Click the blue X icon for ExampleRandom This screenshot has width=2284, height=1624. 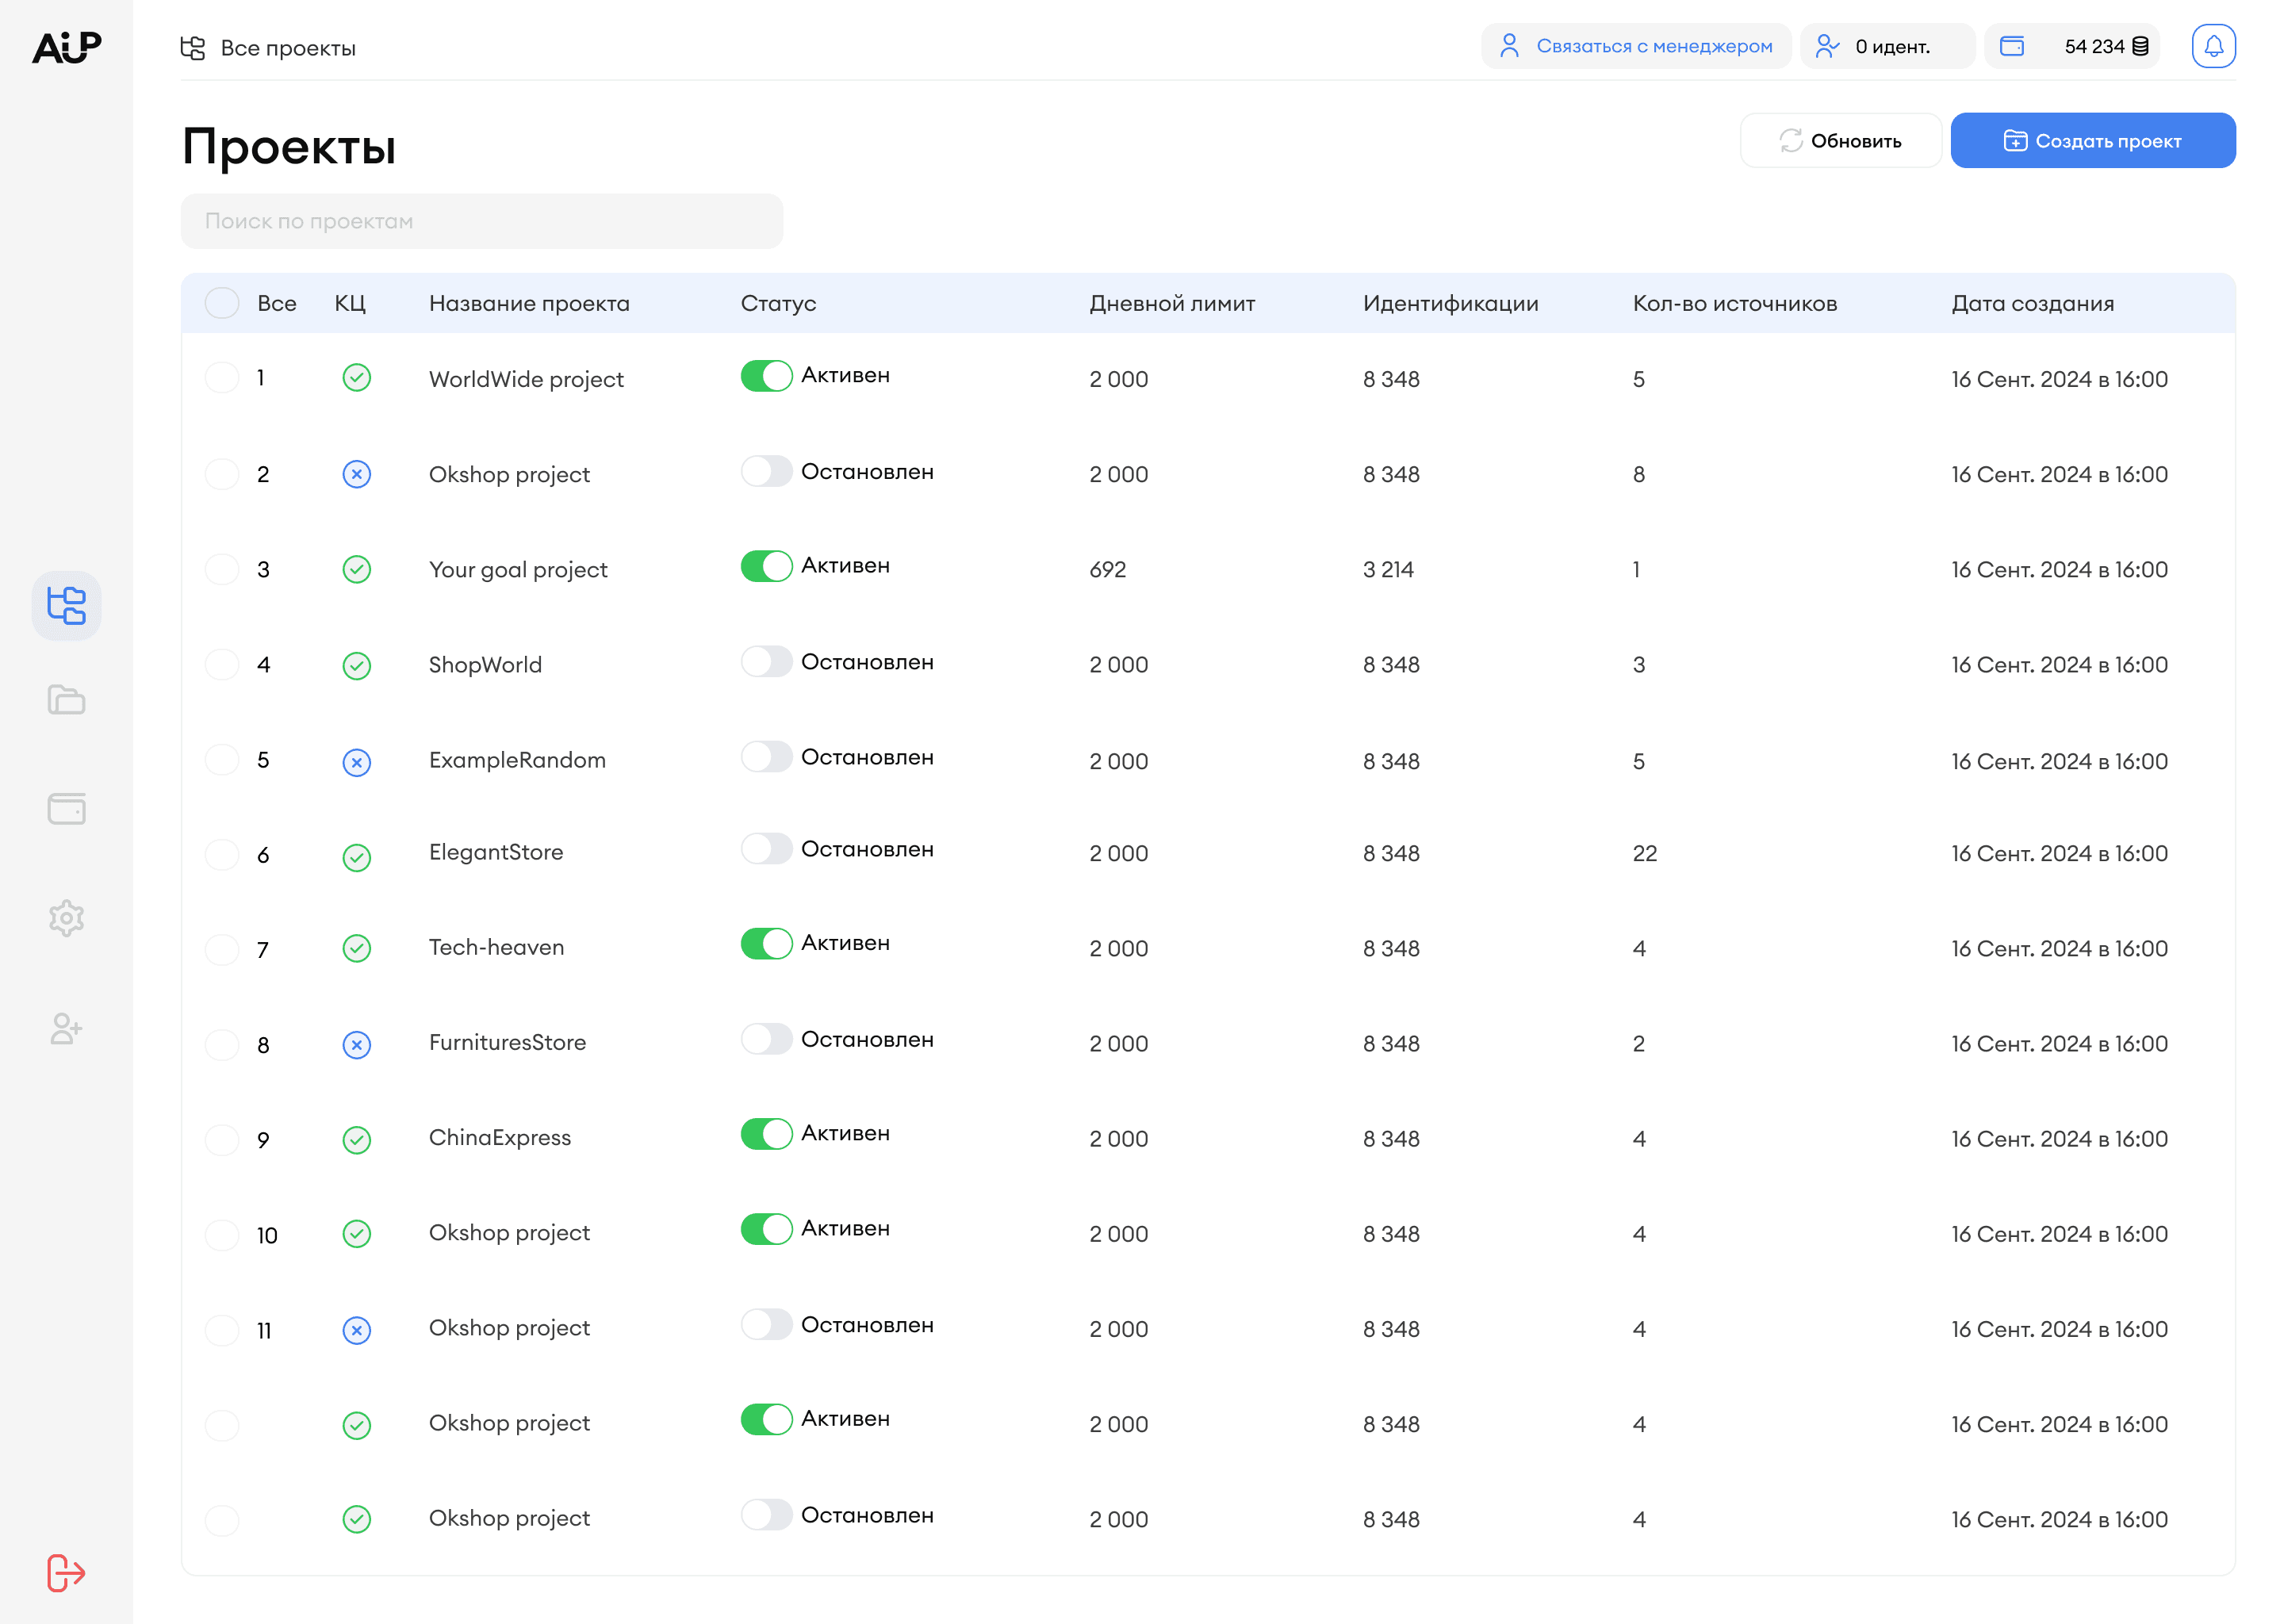356,762
